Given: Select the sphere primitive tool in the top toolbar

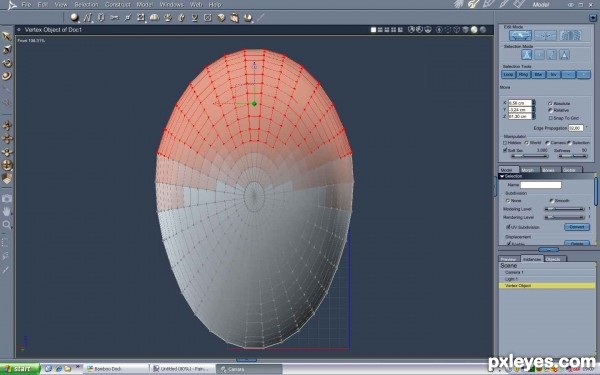Looking at the screenshot, I should coord(75,17).
